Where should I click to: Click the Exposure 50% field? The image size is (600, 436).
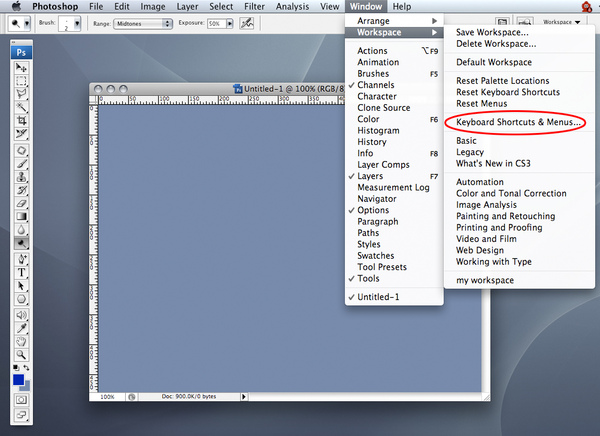click(x=216, y=24)
